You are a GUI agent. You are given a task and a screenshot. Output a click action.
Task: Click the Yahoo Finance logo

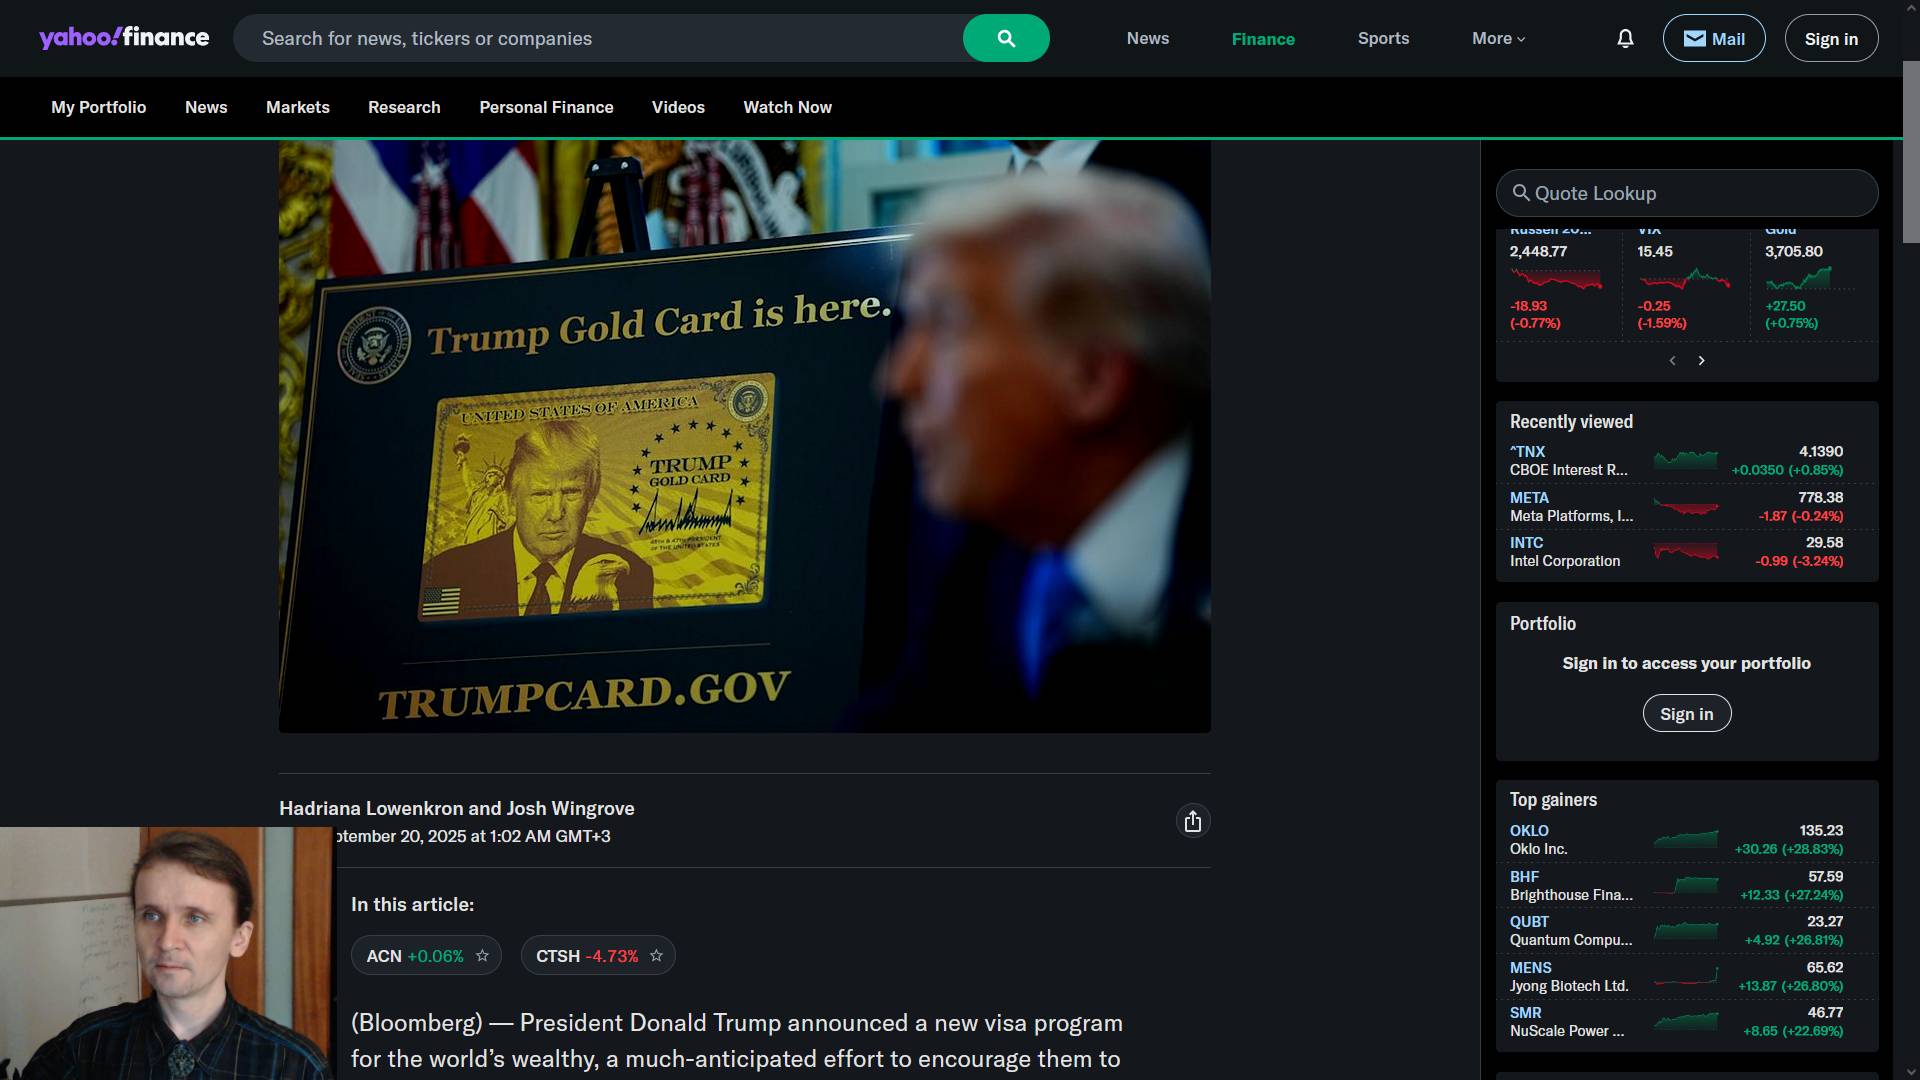coord(124,38)
